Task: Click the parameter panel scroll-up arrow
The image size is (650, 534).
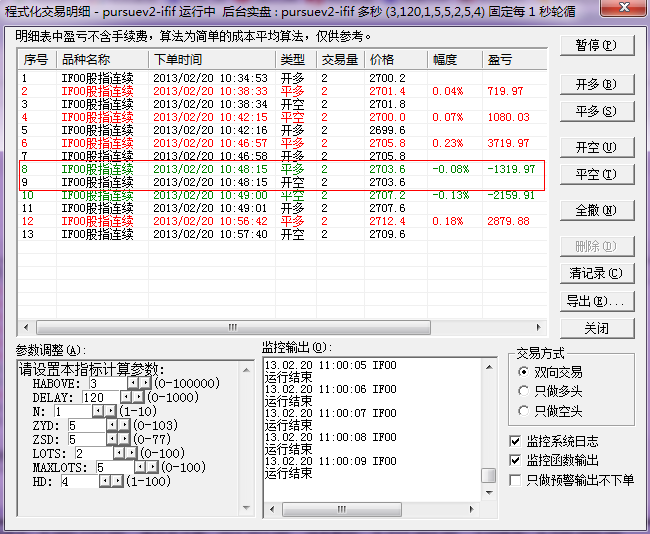Action: 246,370
